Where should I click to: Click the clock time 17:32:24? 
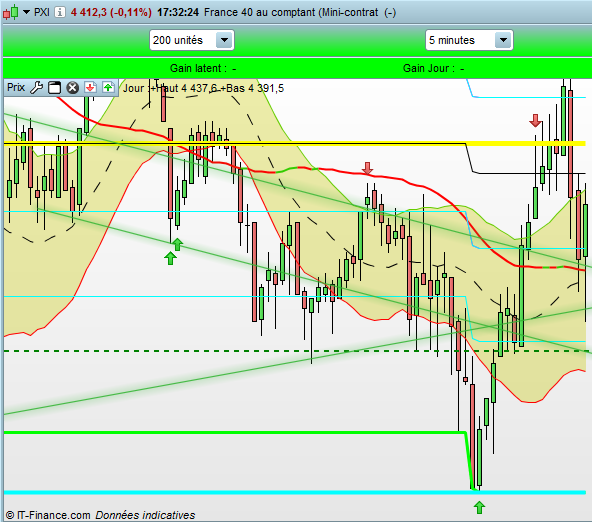coord(178,12)
